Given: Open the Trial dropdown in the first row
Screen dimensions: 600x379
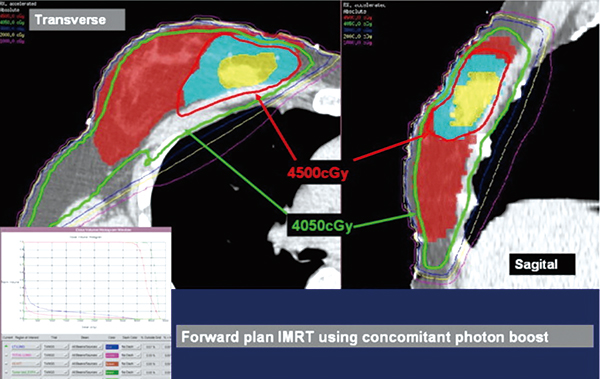Looking at the screenshot, I should (x=56, y=347).
